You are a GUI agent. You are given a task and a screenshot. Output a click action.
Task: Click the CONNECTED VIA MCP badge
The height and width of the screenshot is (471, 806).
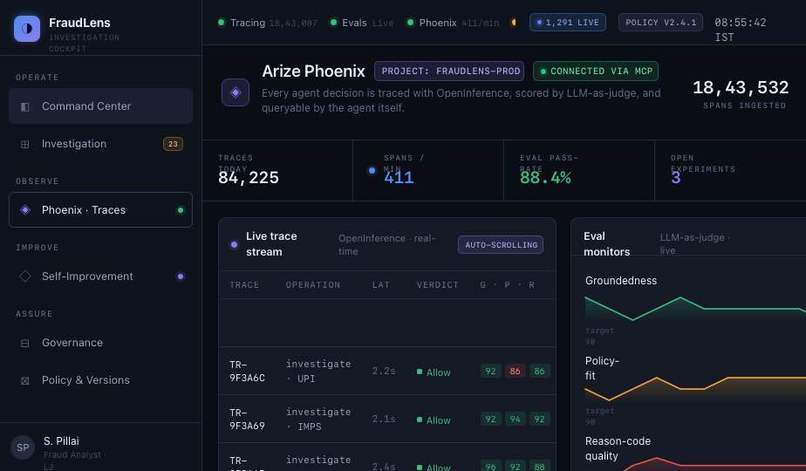tap(596, 71)
